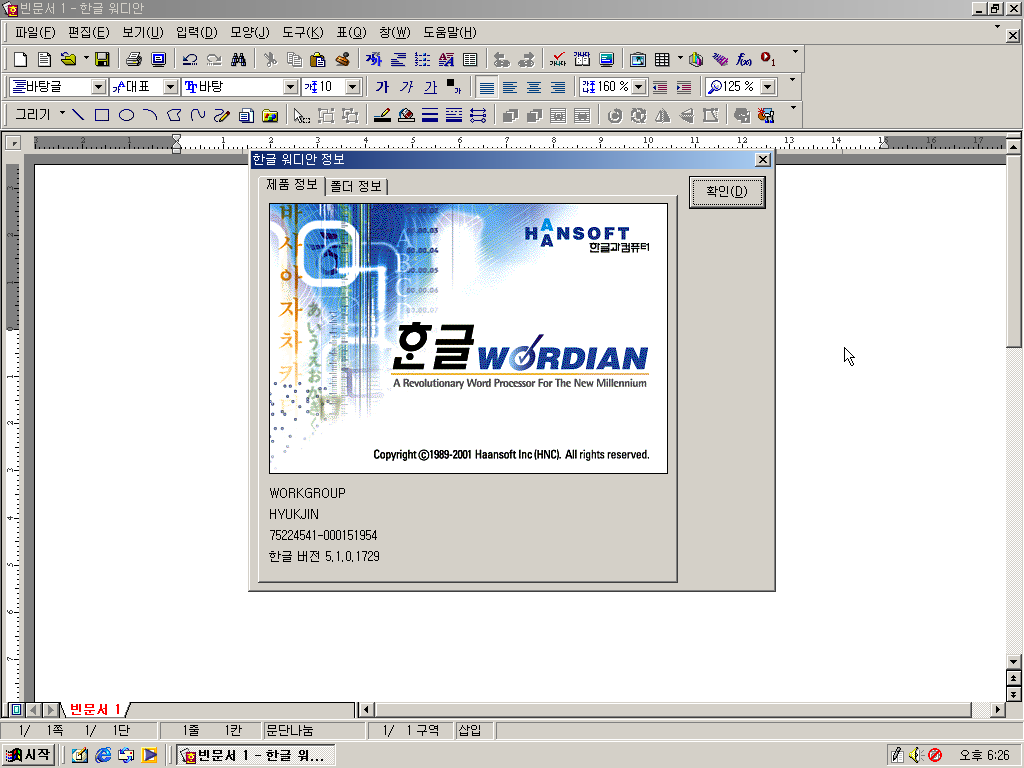The image size is (1024, 768).
Task: Create a new blank document icon
Action: (x=20, y=59)
